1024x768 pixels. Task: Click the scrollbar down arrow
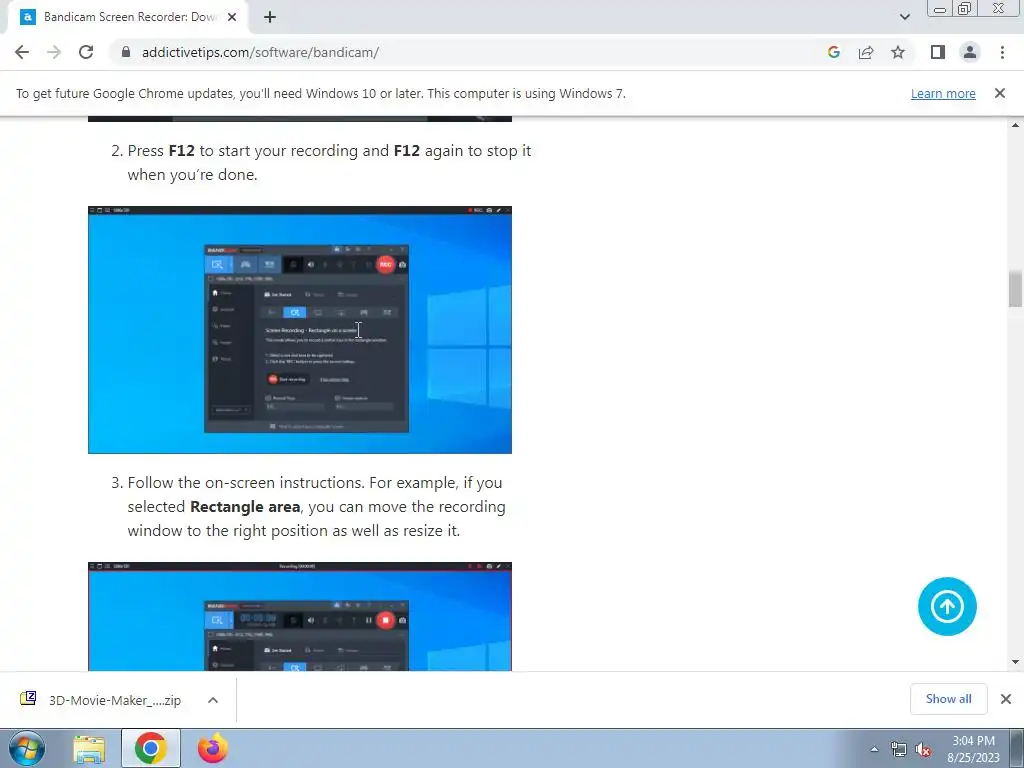1015,662
